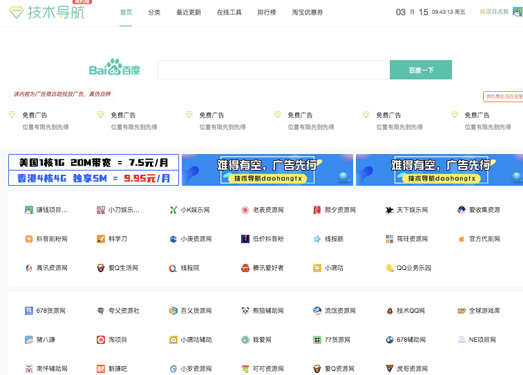
Task: Open the 美国1核1G server banner ad
Action: 93,170
